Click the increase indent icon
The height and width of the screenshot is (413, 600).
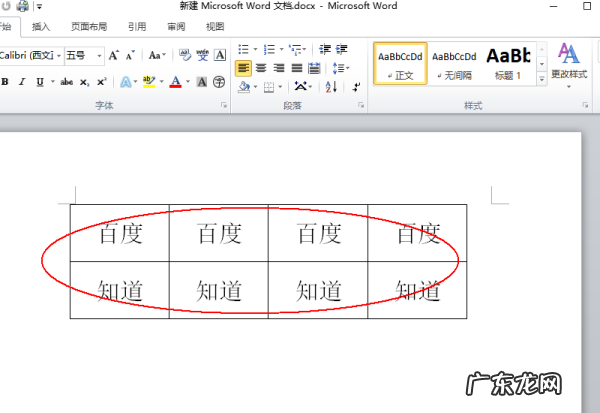pyautogui.click(x=342, y=49)
